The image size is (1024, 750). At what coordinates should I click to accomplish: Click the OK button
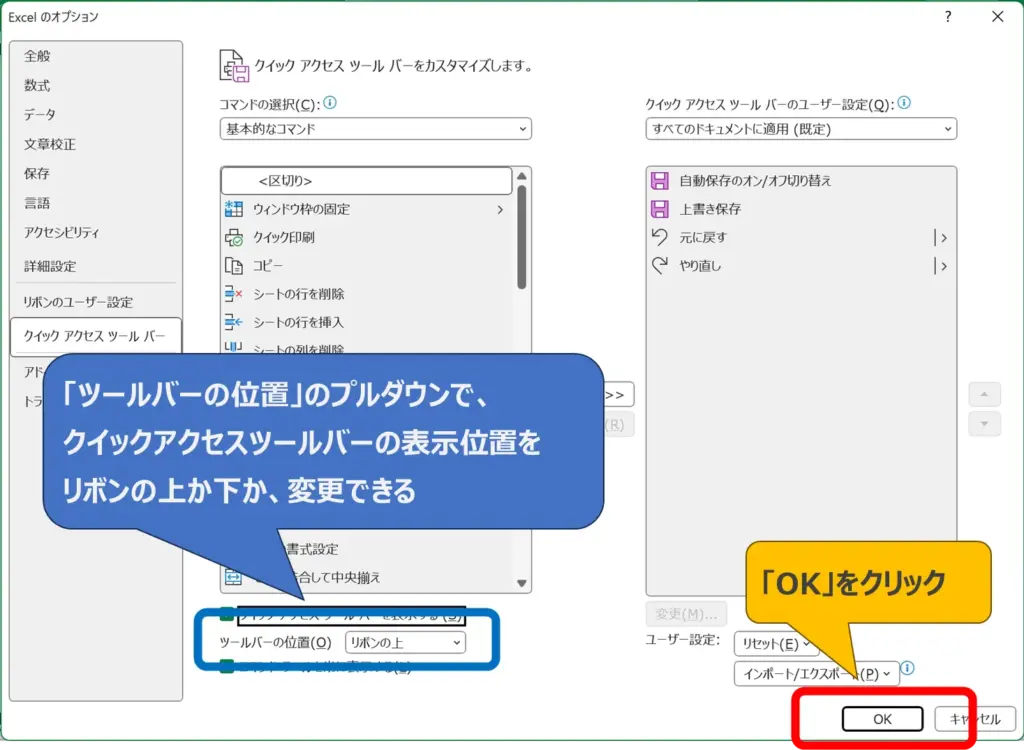[881, 719]
